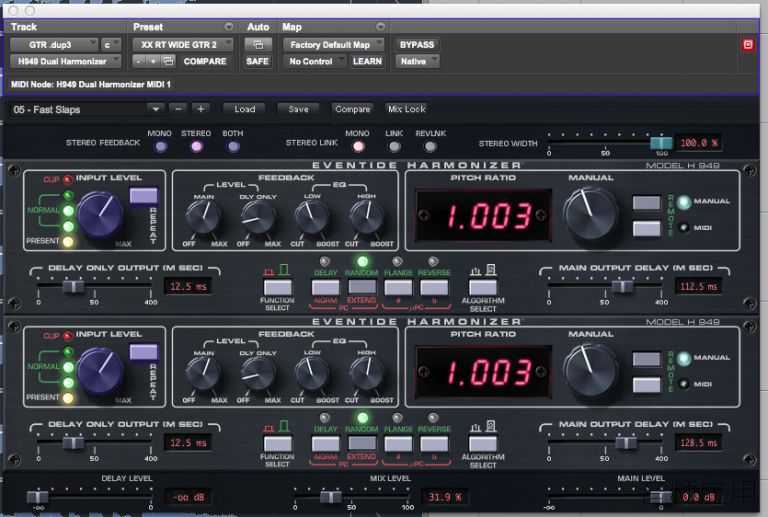Screen dimensions: 768x517
Task: Click the bottom unit Input Level knob
Action: [x=99, y=372]
